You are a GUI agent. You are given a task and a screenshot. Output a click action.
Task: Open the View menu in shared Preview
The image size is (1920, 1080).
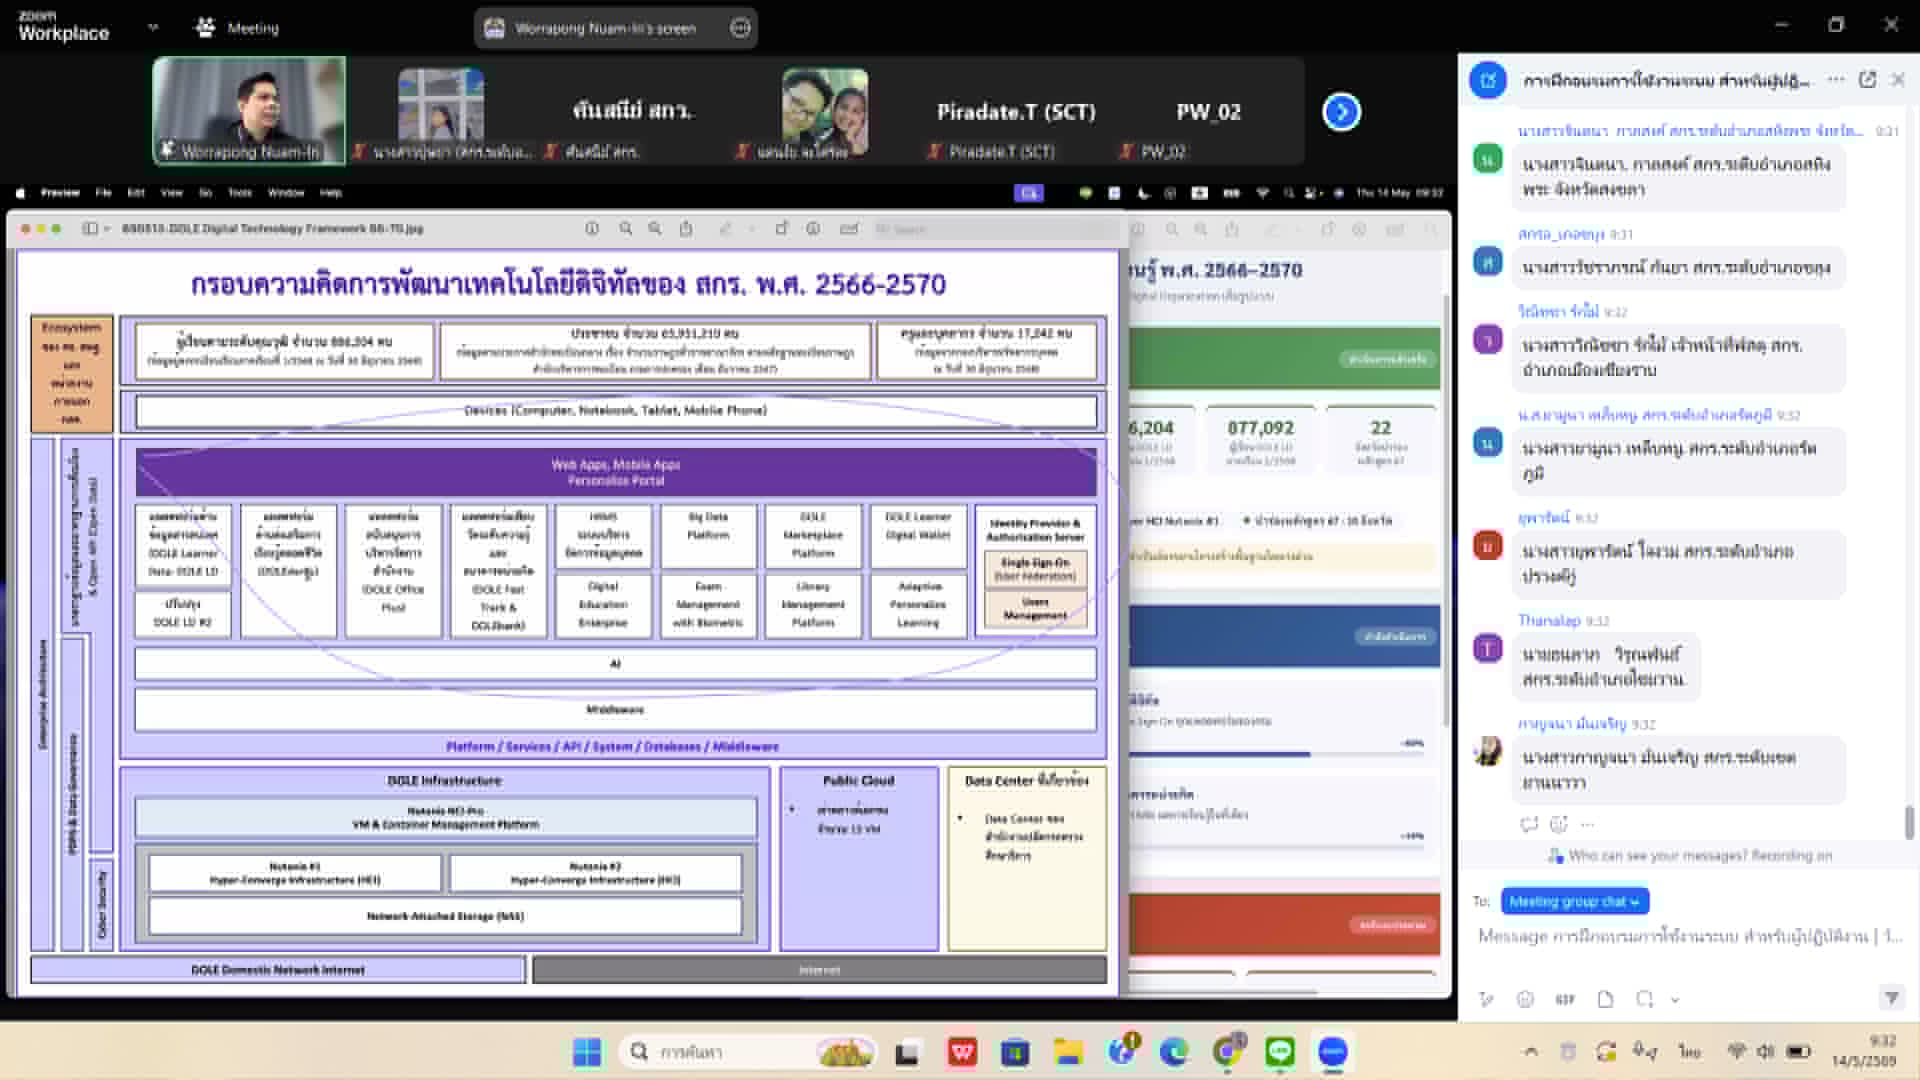click(x=172, y=193)
